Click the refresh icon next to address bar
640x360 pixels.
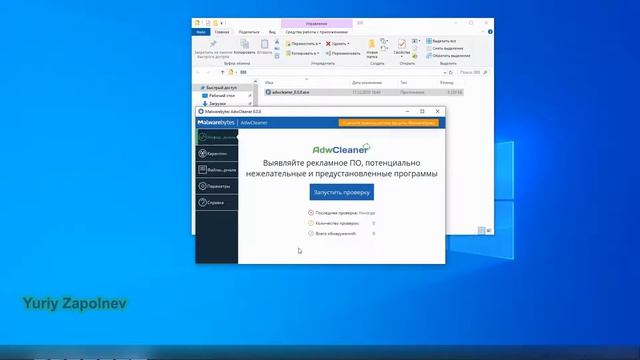tap(451, 73)
